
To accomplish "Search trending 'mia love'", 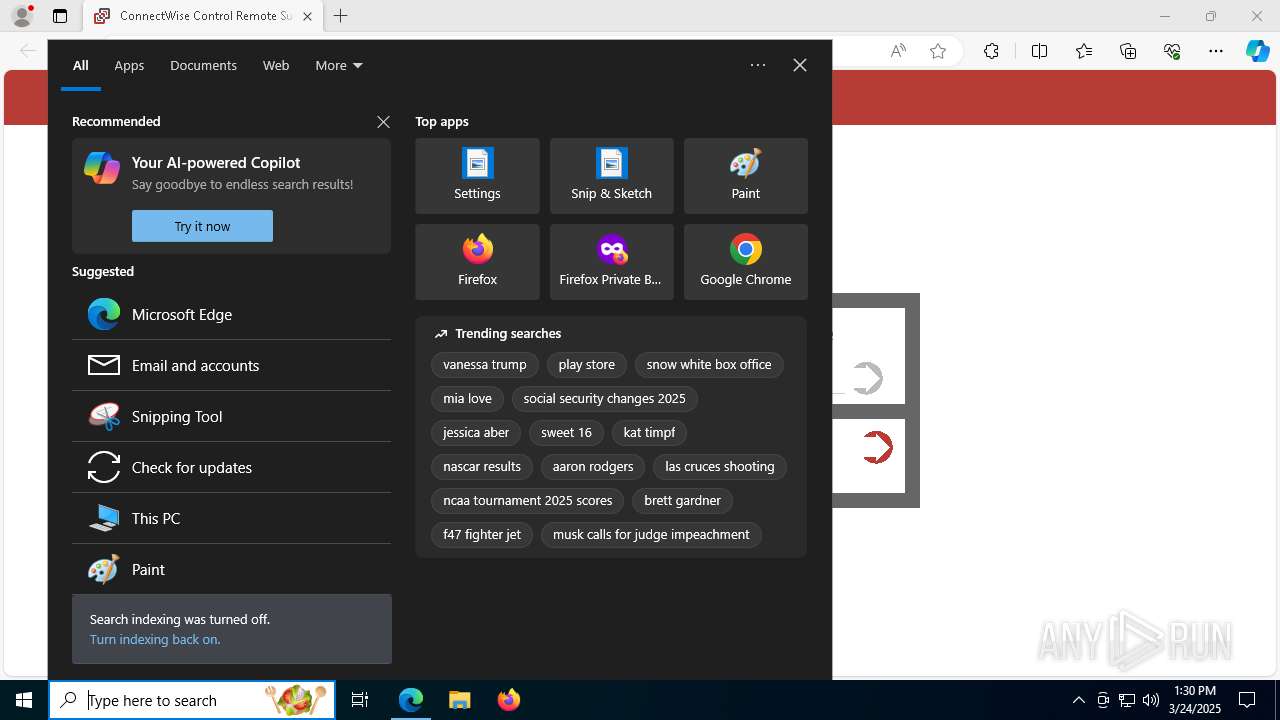I will [467, 399].
